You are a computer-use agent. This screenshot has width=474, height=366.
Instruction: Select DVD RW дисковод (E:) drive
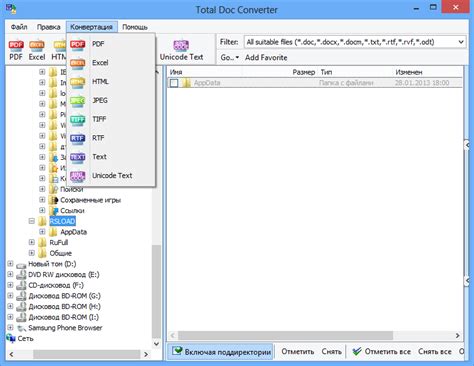pos(64,275)
